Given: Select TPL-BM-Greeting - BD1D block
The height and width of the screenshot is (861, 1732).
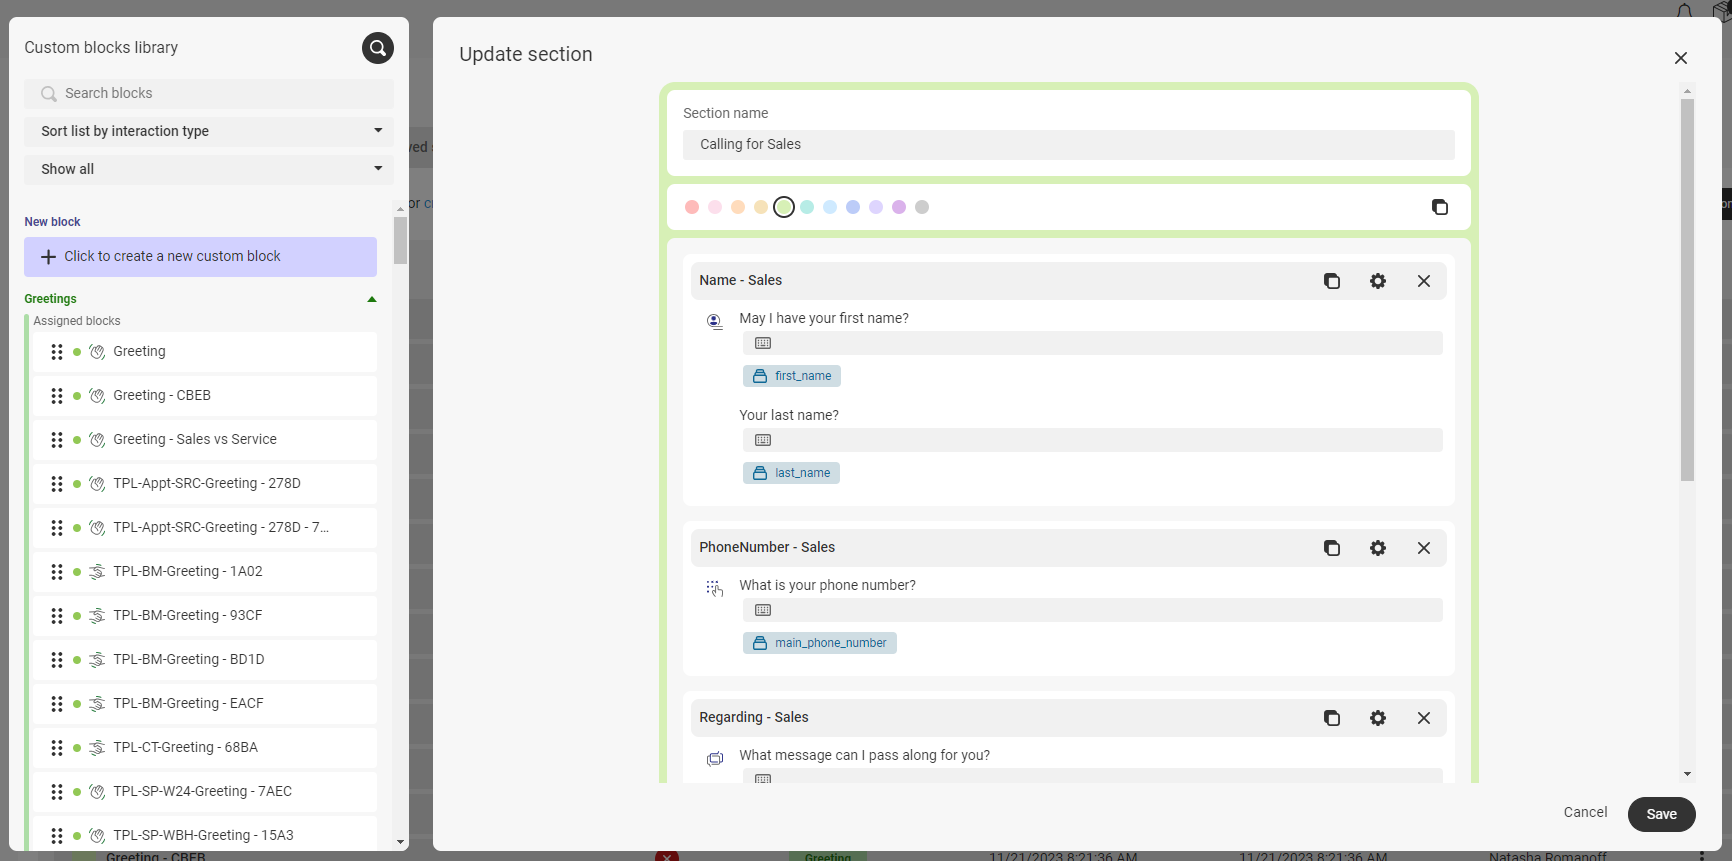Looking at the screenshot, I should (x=205, y=660).
